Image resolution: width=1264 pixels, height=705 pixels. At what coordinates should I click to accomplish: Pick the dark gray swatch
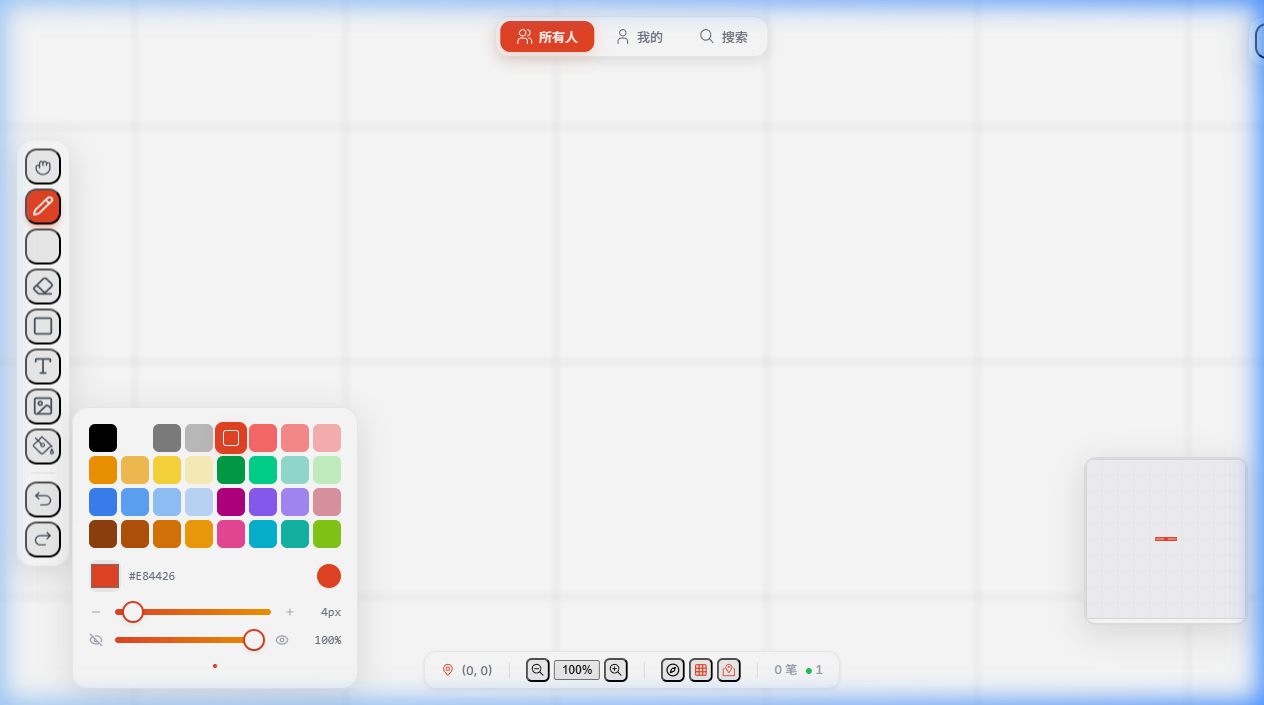[167, 438]
